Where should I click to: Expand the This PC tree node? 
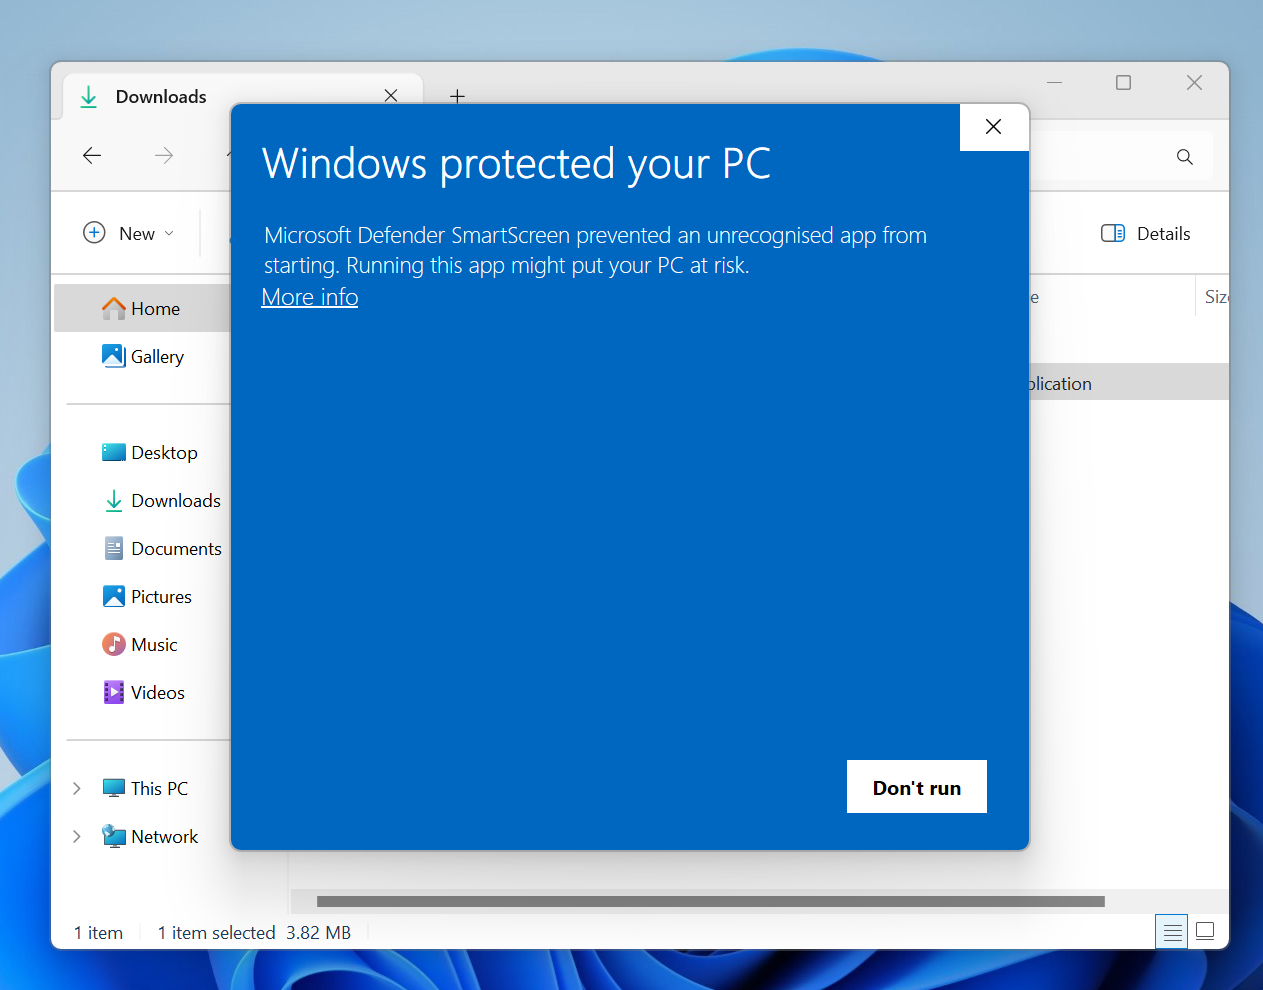pos(77,789)
